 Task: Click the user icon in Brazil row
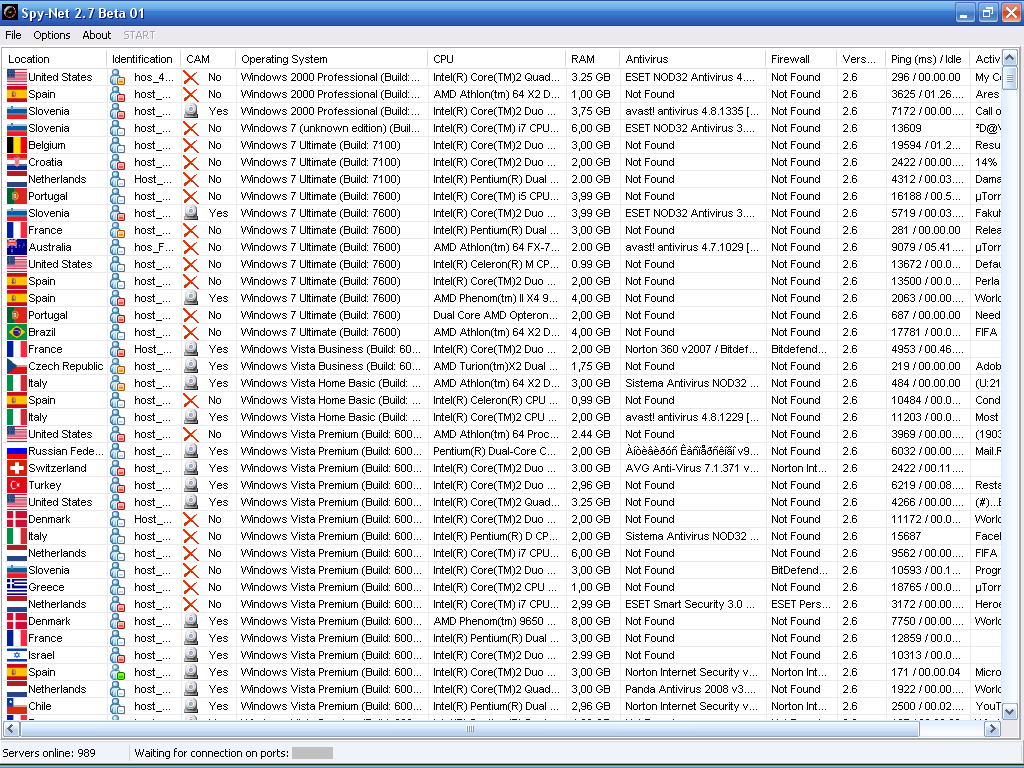coord(118,332)
